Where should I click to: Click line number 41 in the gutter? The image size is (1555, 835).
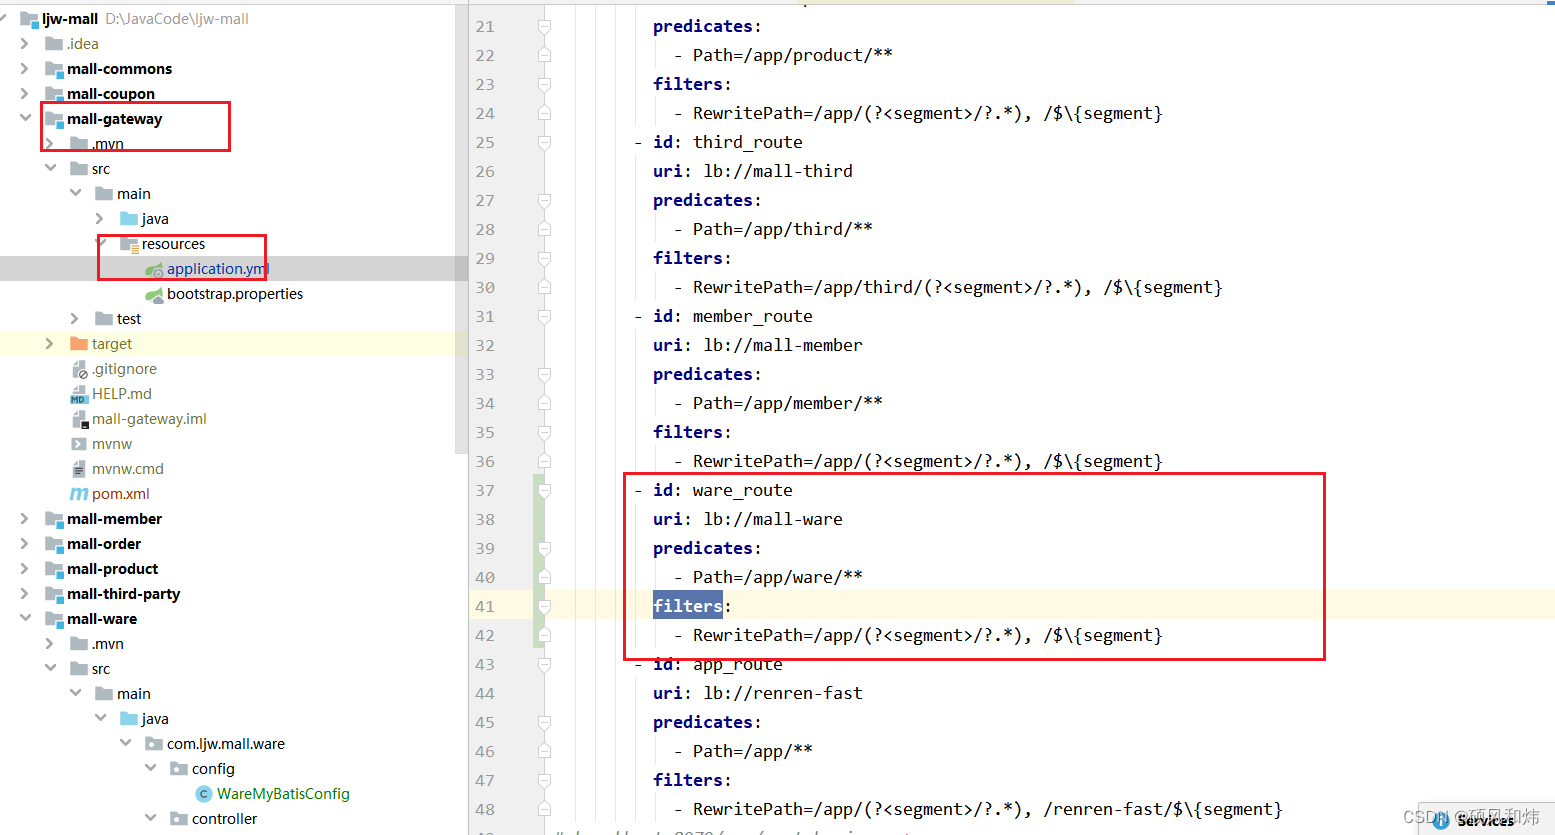(485, 607)
